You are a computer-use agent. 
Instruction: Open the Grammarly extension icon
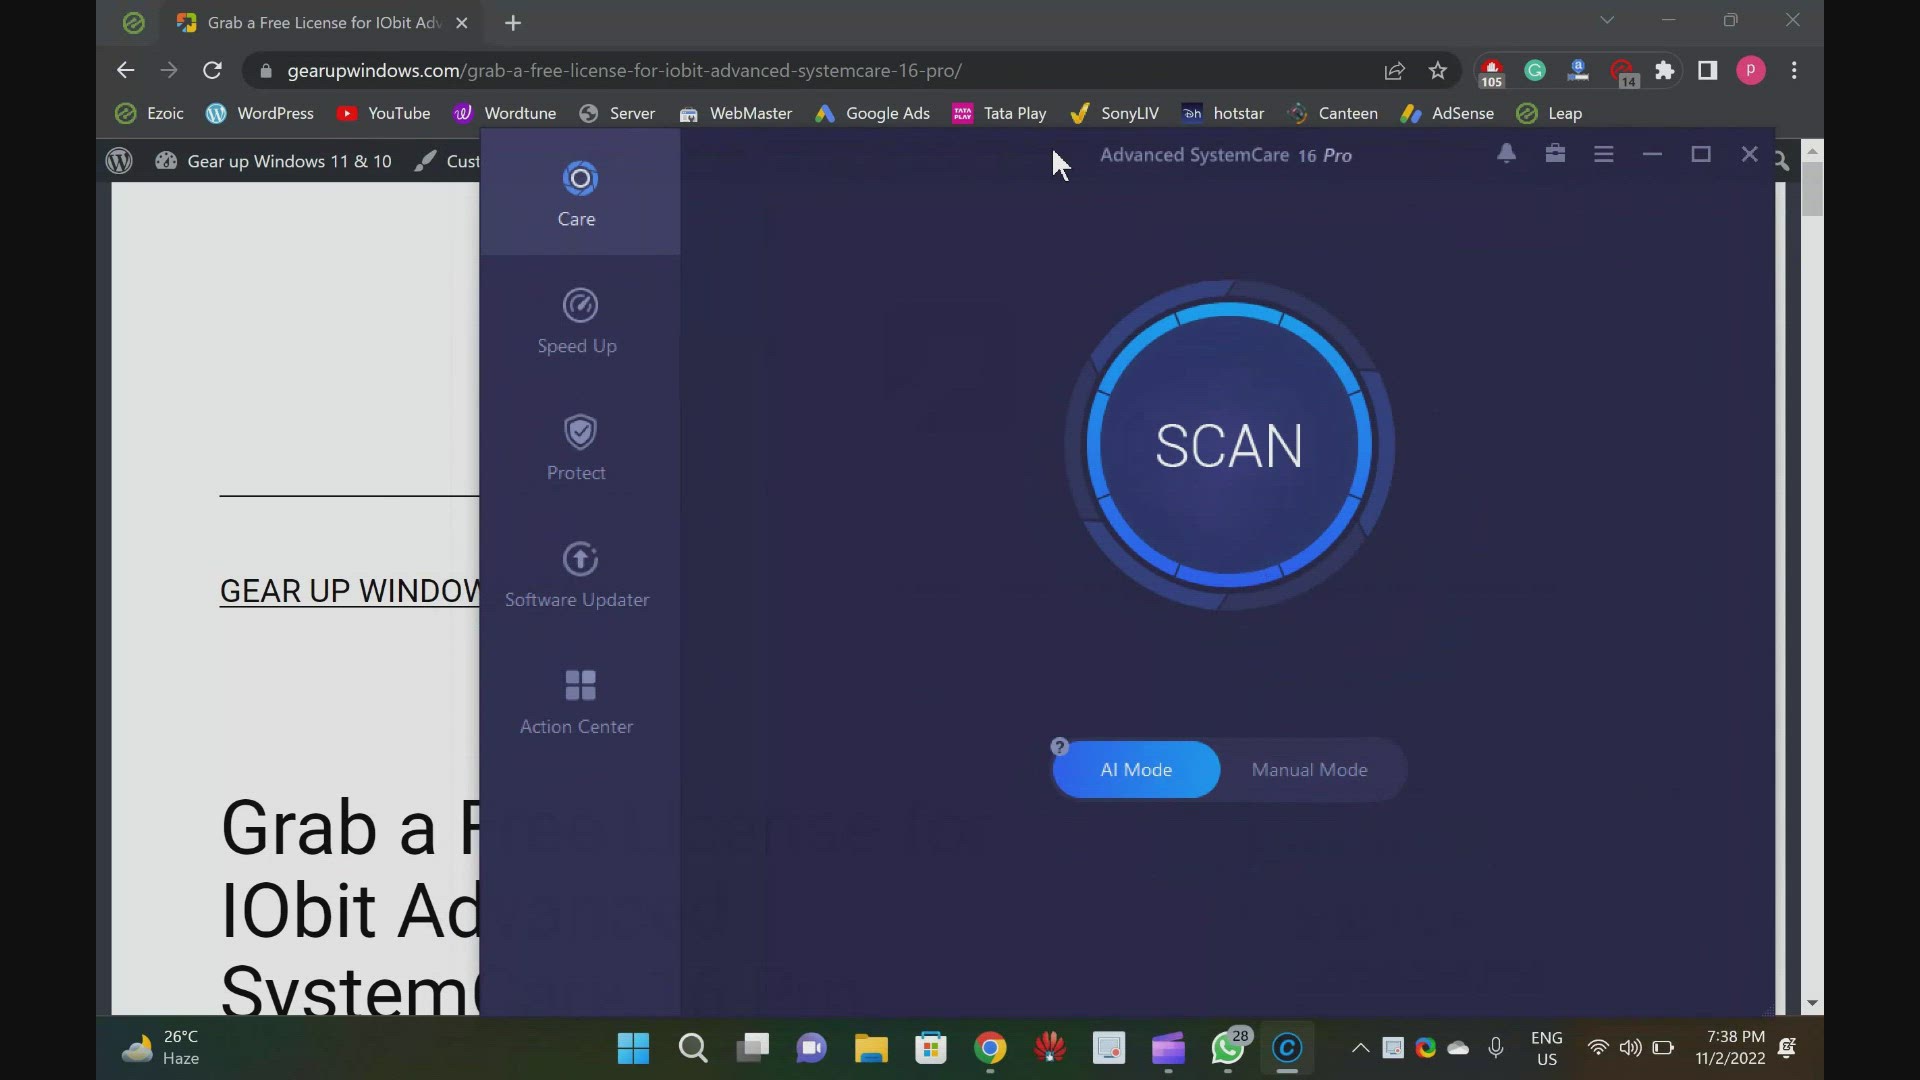(x=1535, y=71)
